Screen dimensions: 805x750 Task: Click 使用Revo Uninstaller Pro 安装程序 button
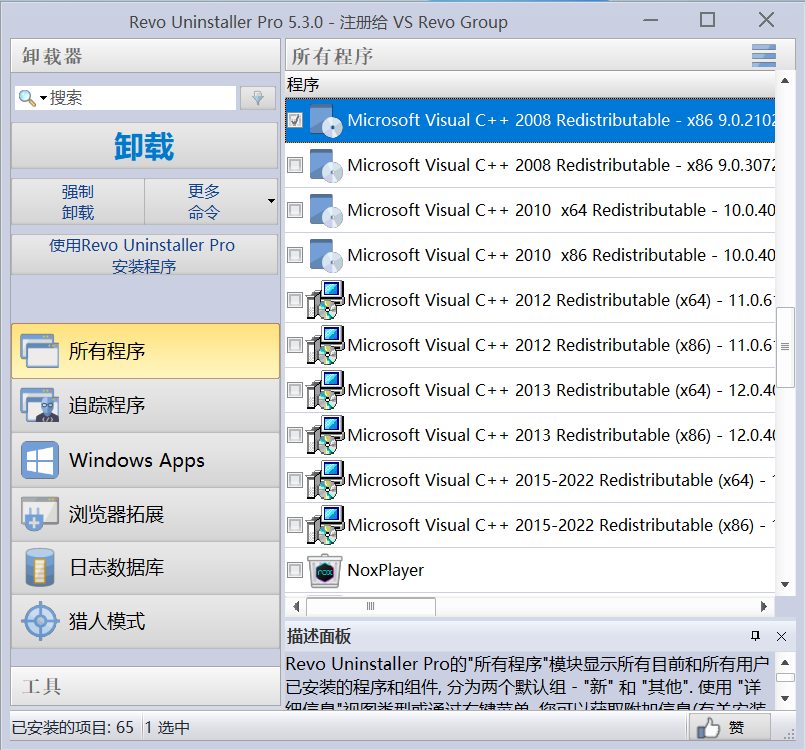(144, 255)
